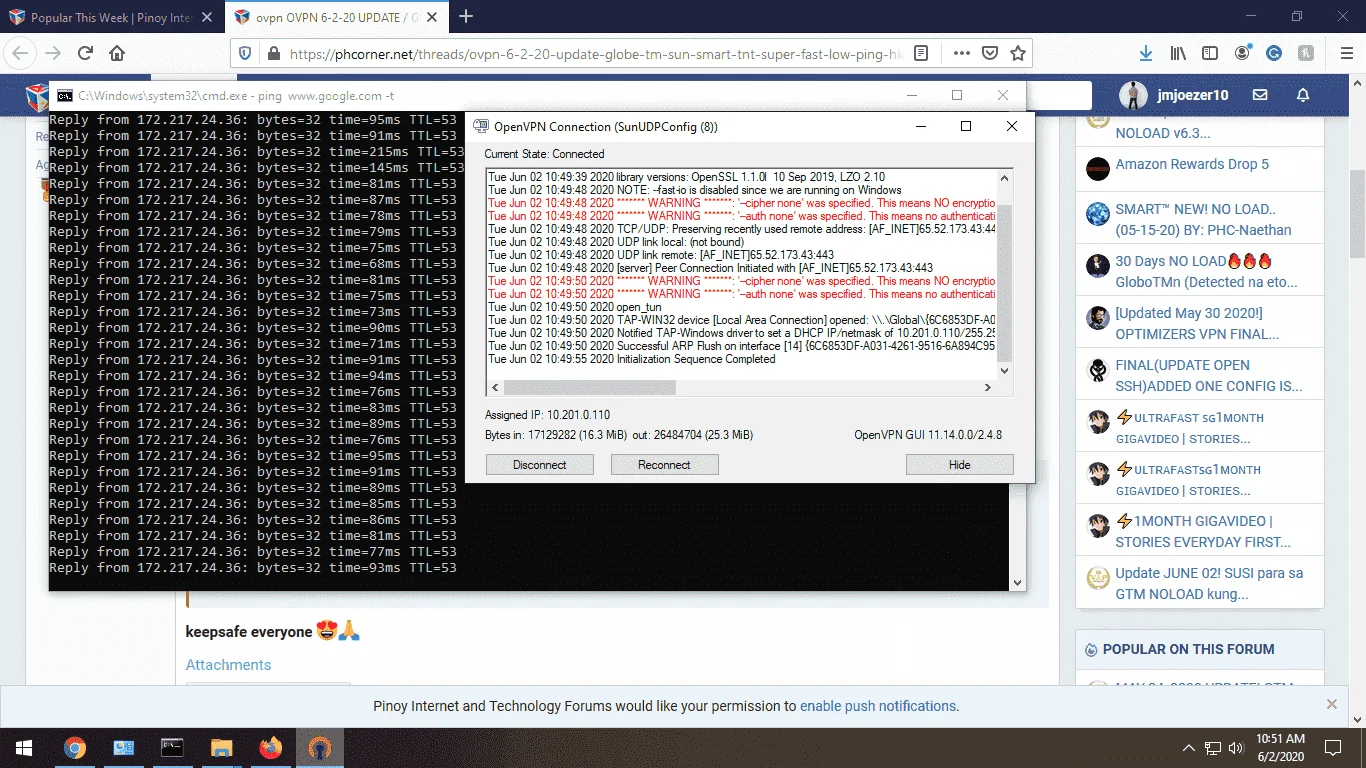The width and height of the screenshot is (1366, 768).
Task: Open the Firefox Account icon
Action: tap(1243, 53)
